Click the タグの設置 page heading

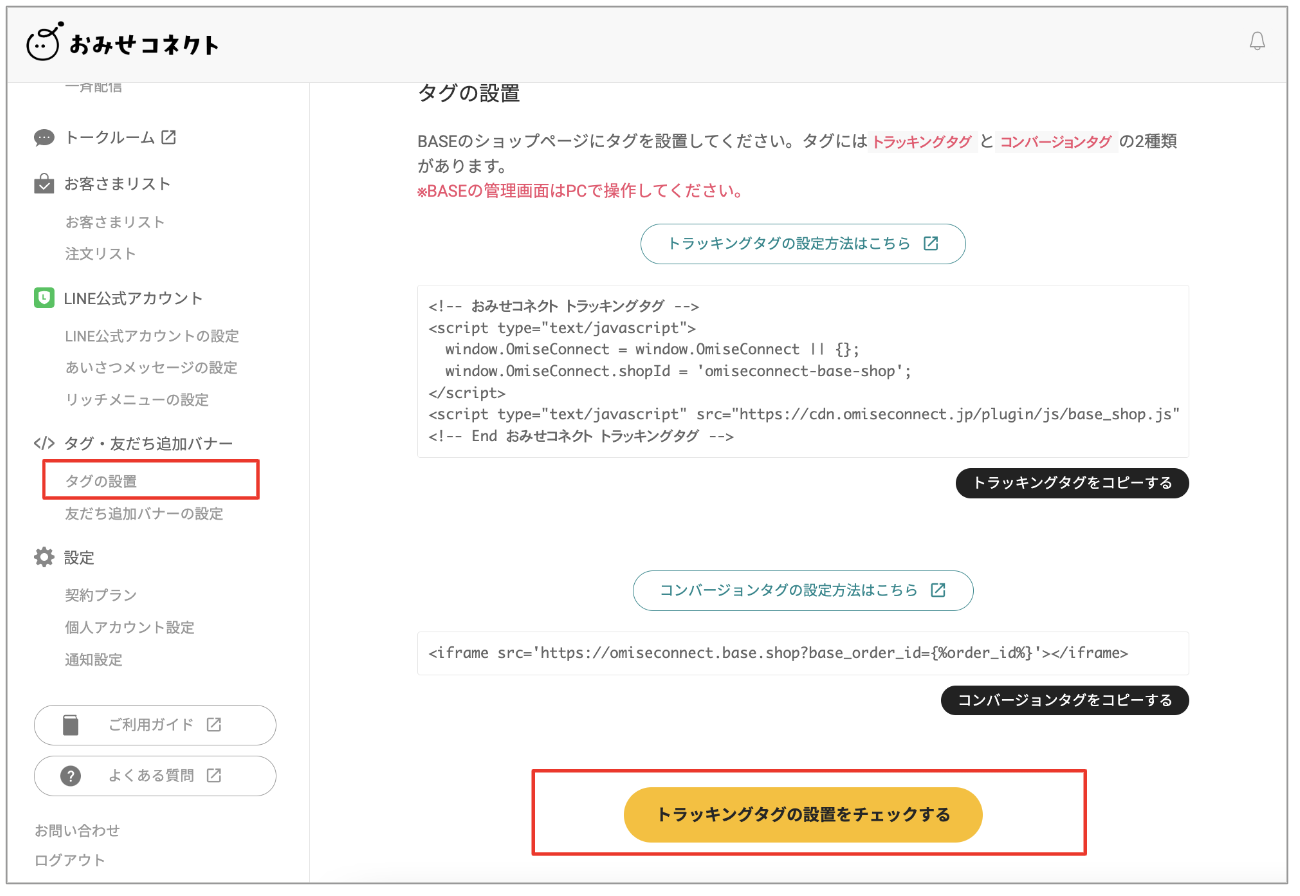tap(468, 94)
